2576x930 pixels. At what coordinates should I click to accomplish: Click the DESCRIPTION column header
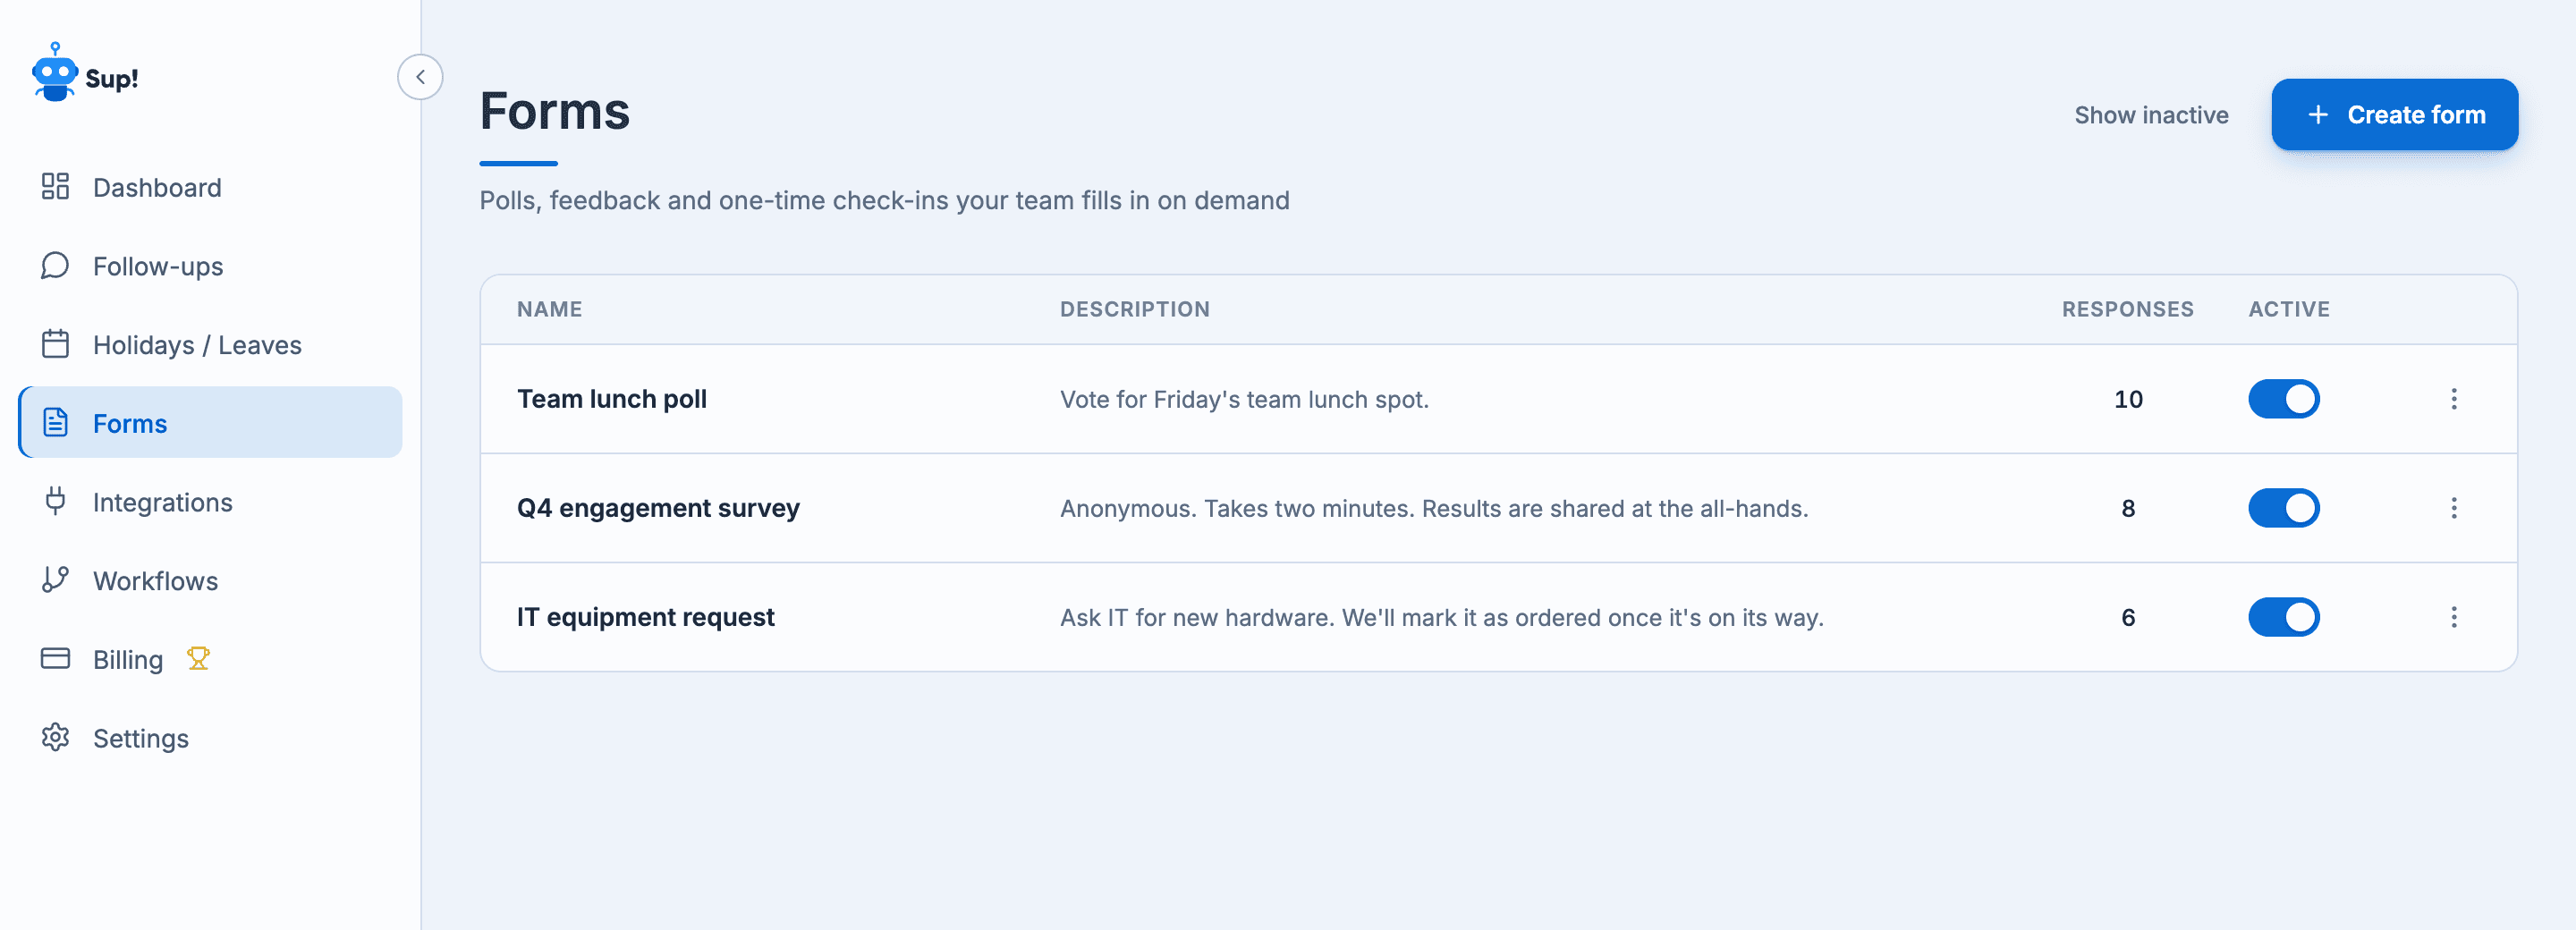pos(1134,309)
